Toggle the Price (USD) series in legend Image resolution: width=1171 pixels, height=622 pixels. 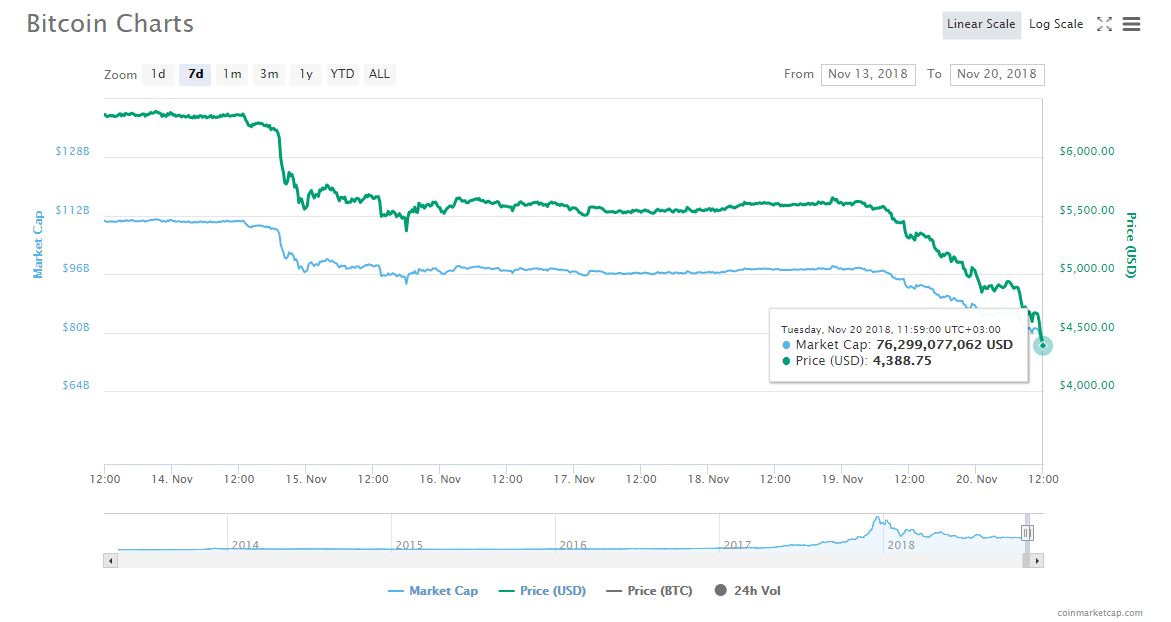(542, 591)
